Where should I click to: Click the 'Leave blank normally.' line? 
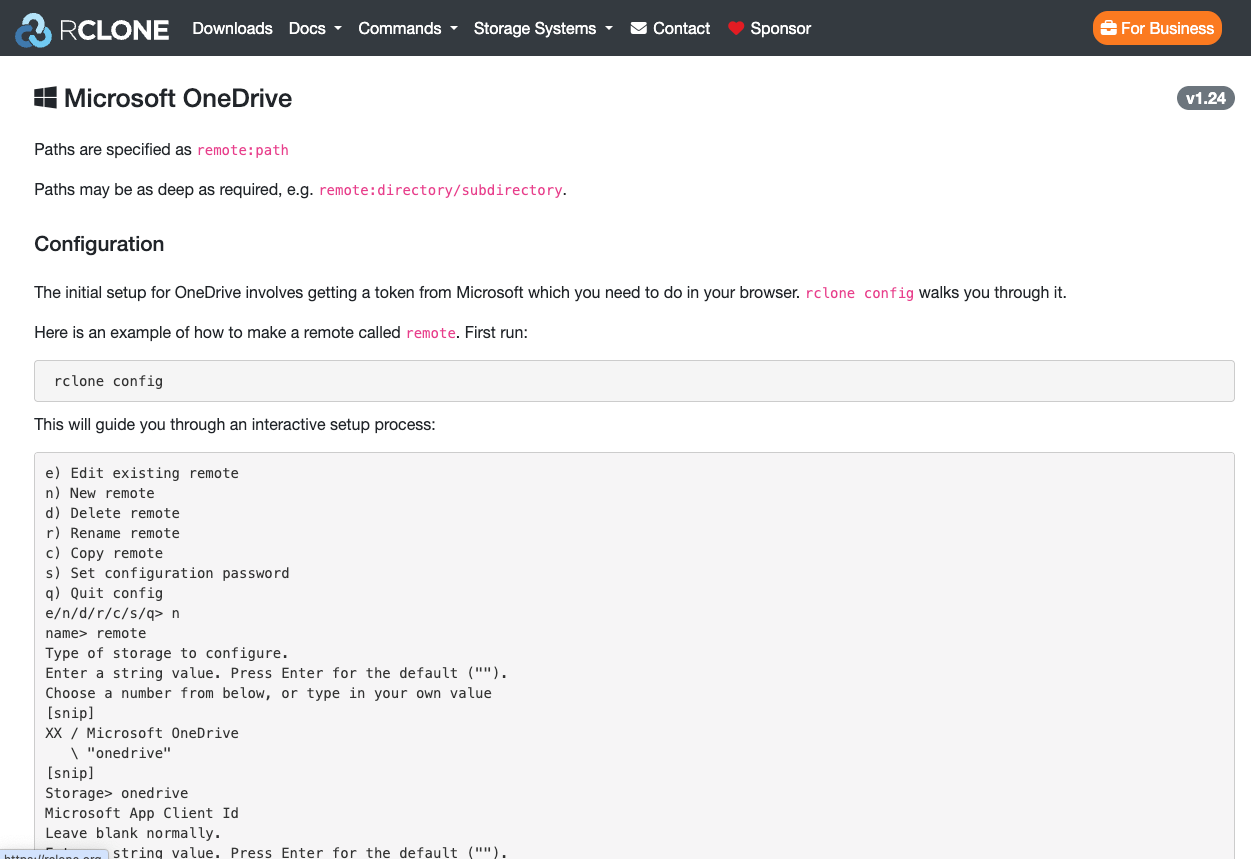click(133, 833)
